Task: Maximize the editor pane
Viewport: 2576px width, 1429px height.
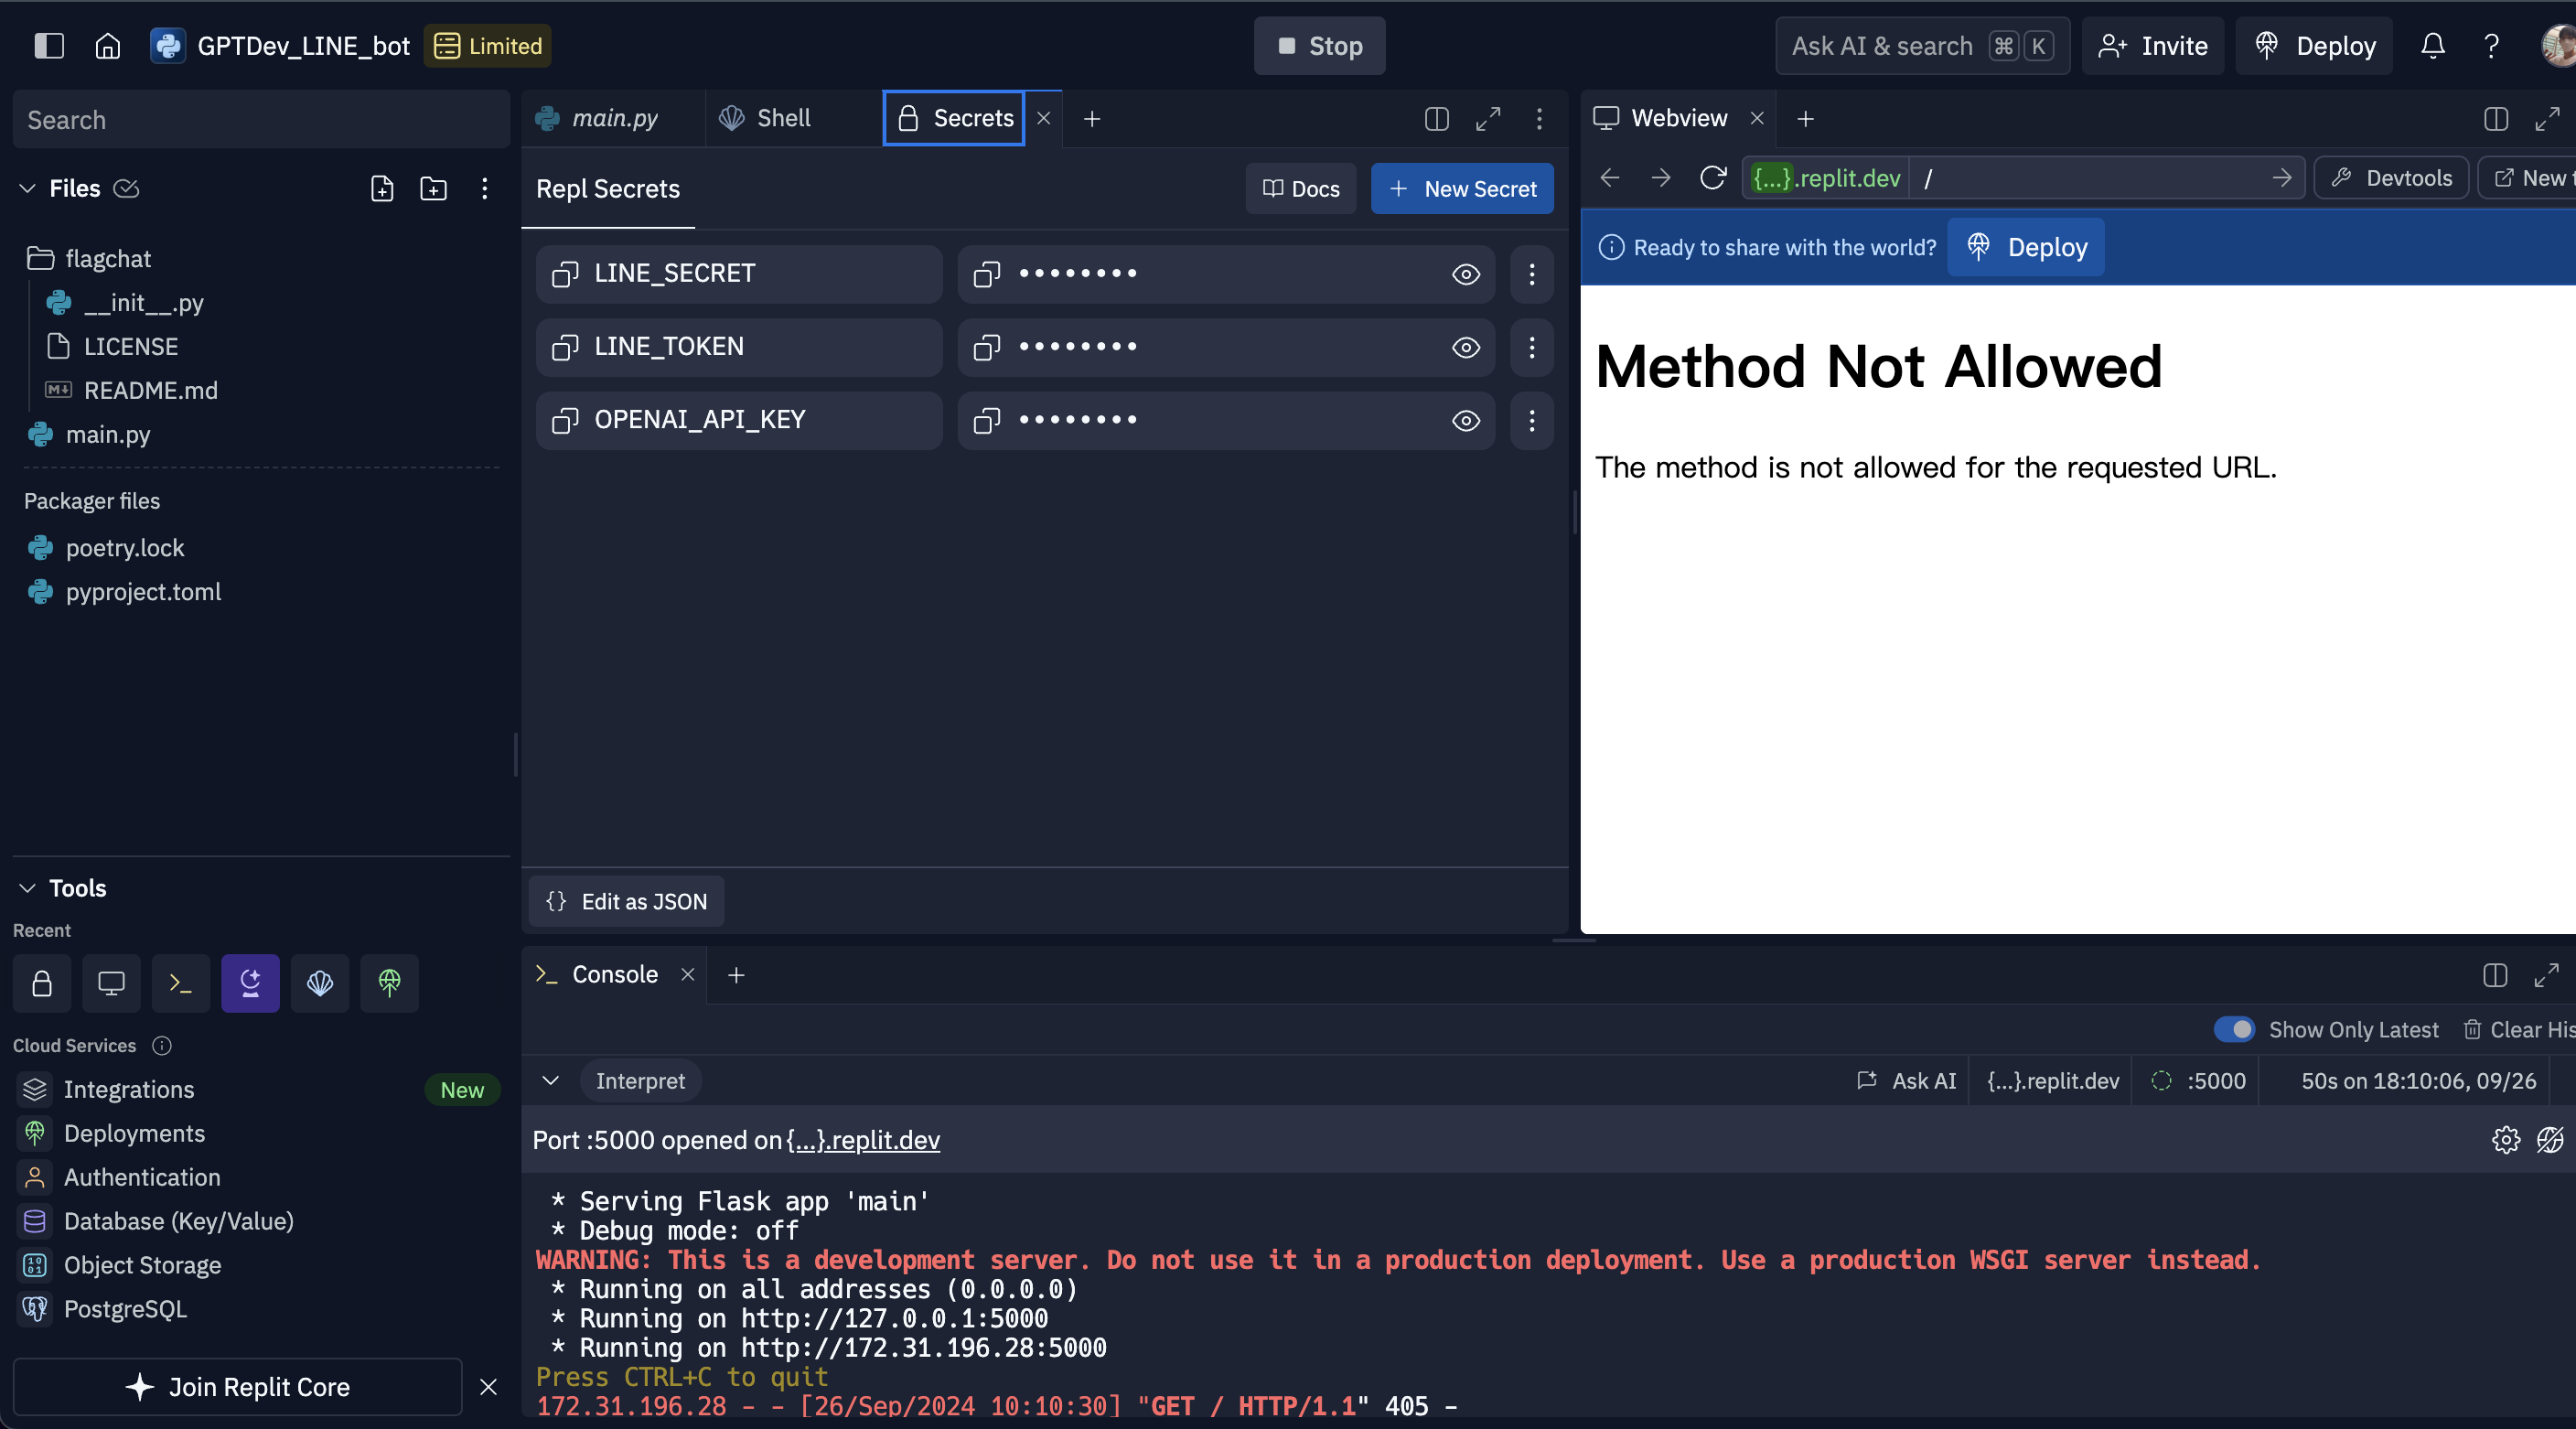Action: (x=1487, y=119)
